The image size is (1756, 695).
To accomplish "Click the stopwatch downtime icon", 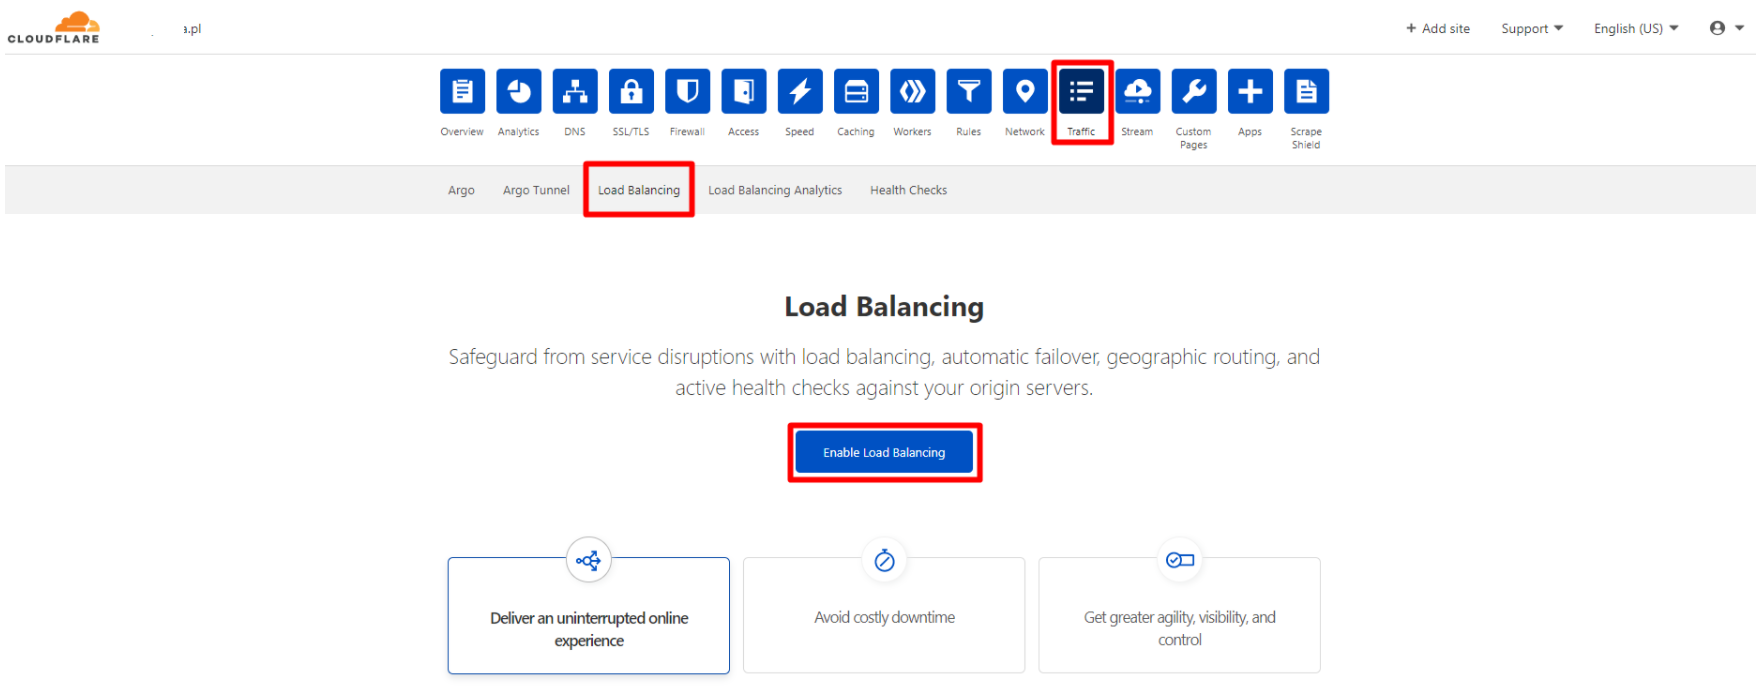I will pos(884,560).
